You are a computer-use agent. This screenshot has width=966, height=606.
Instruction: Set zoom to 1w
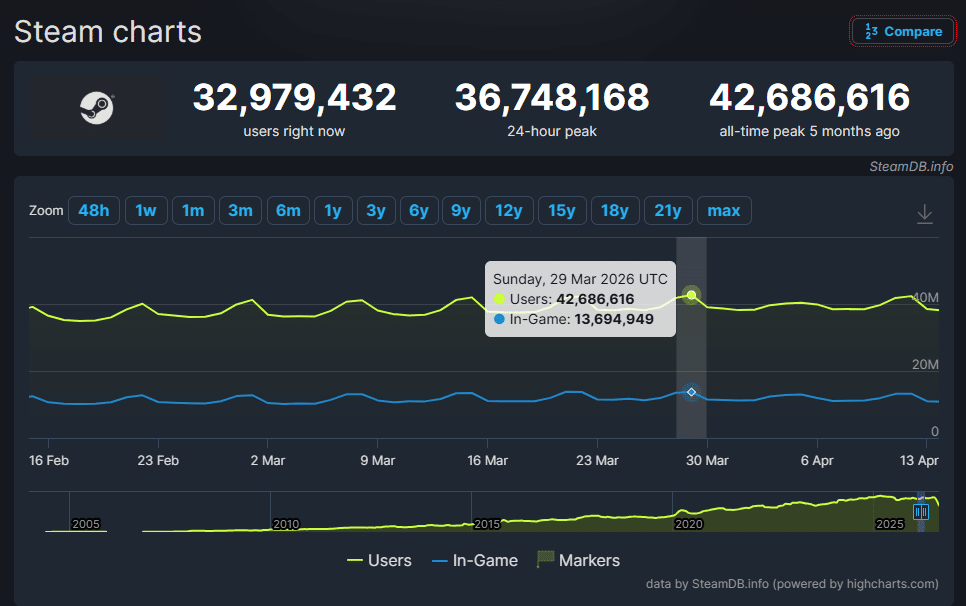[x=146, y=211]
